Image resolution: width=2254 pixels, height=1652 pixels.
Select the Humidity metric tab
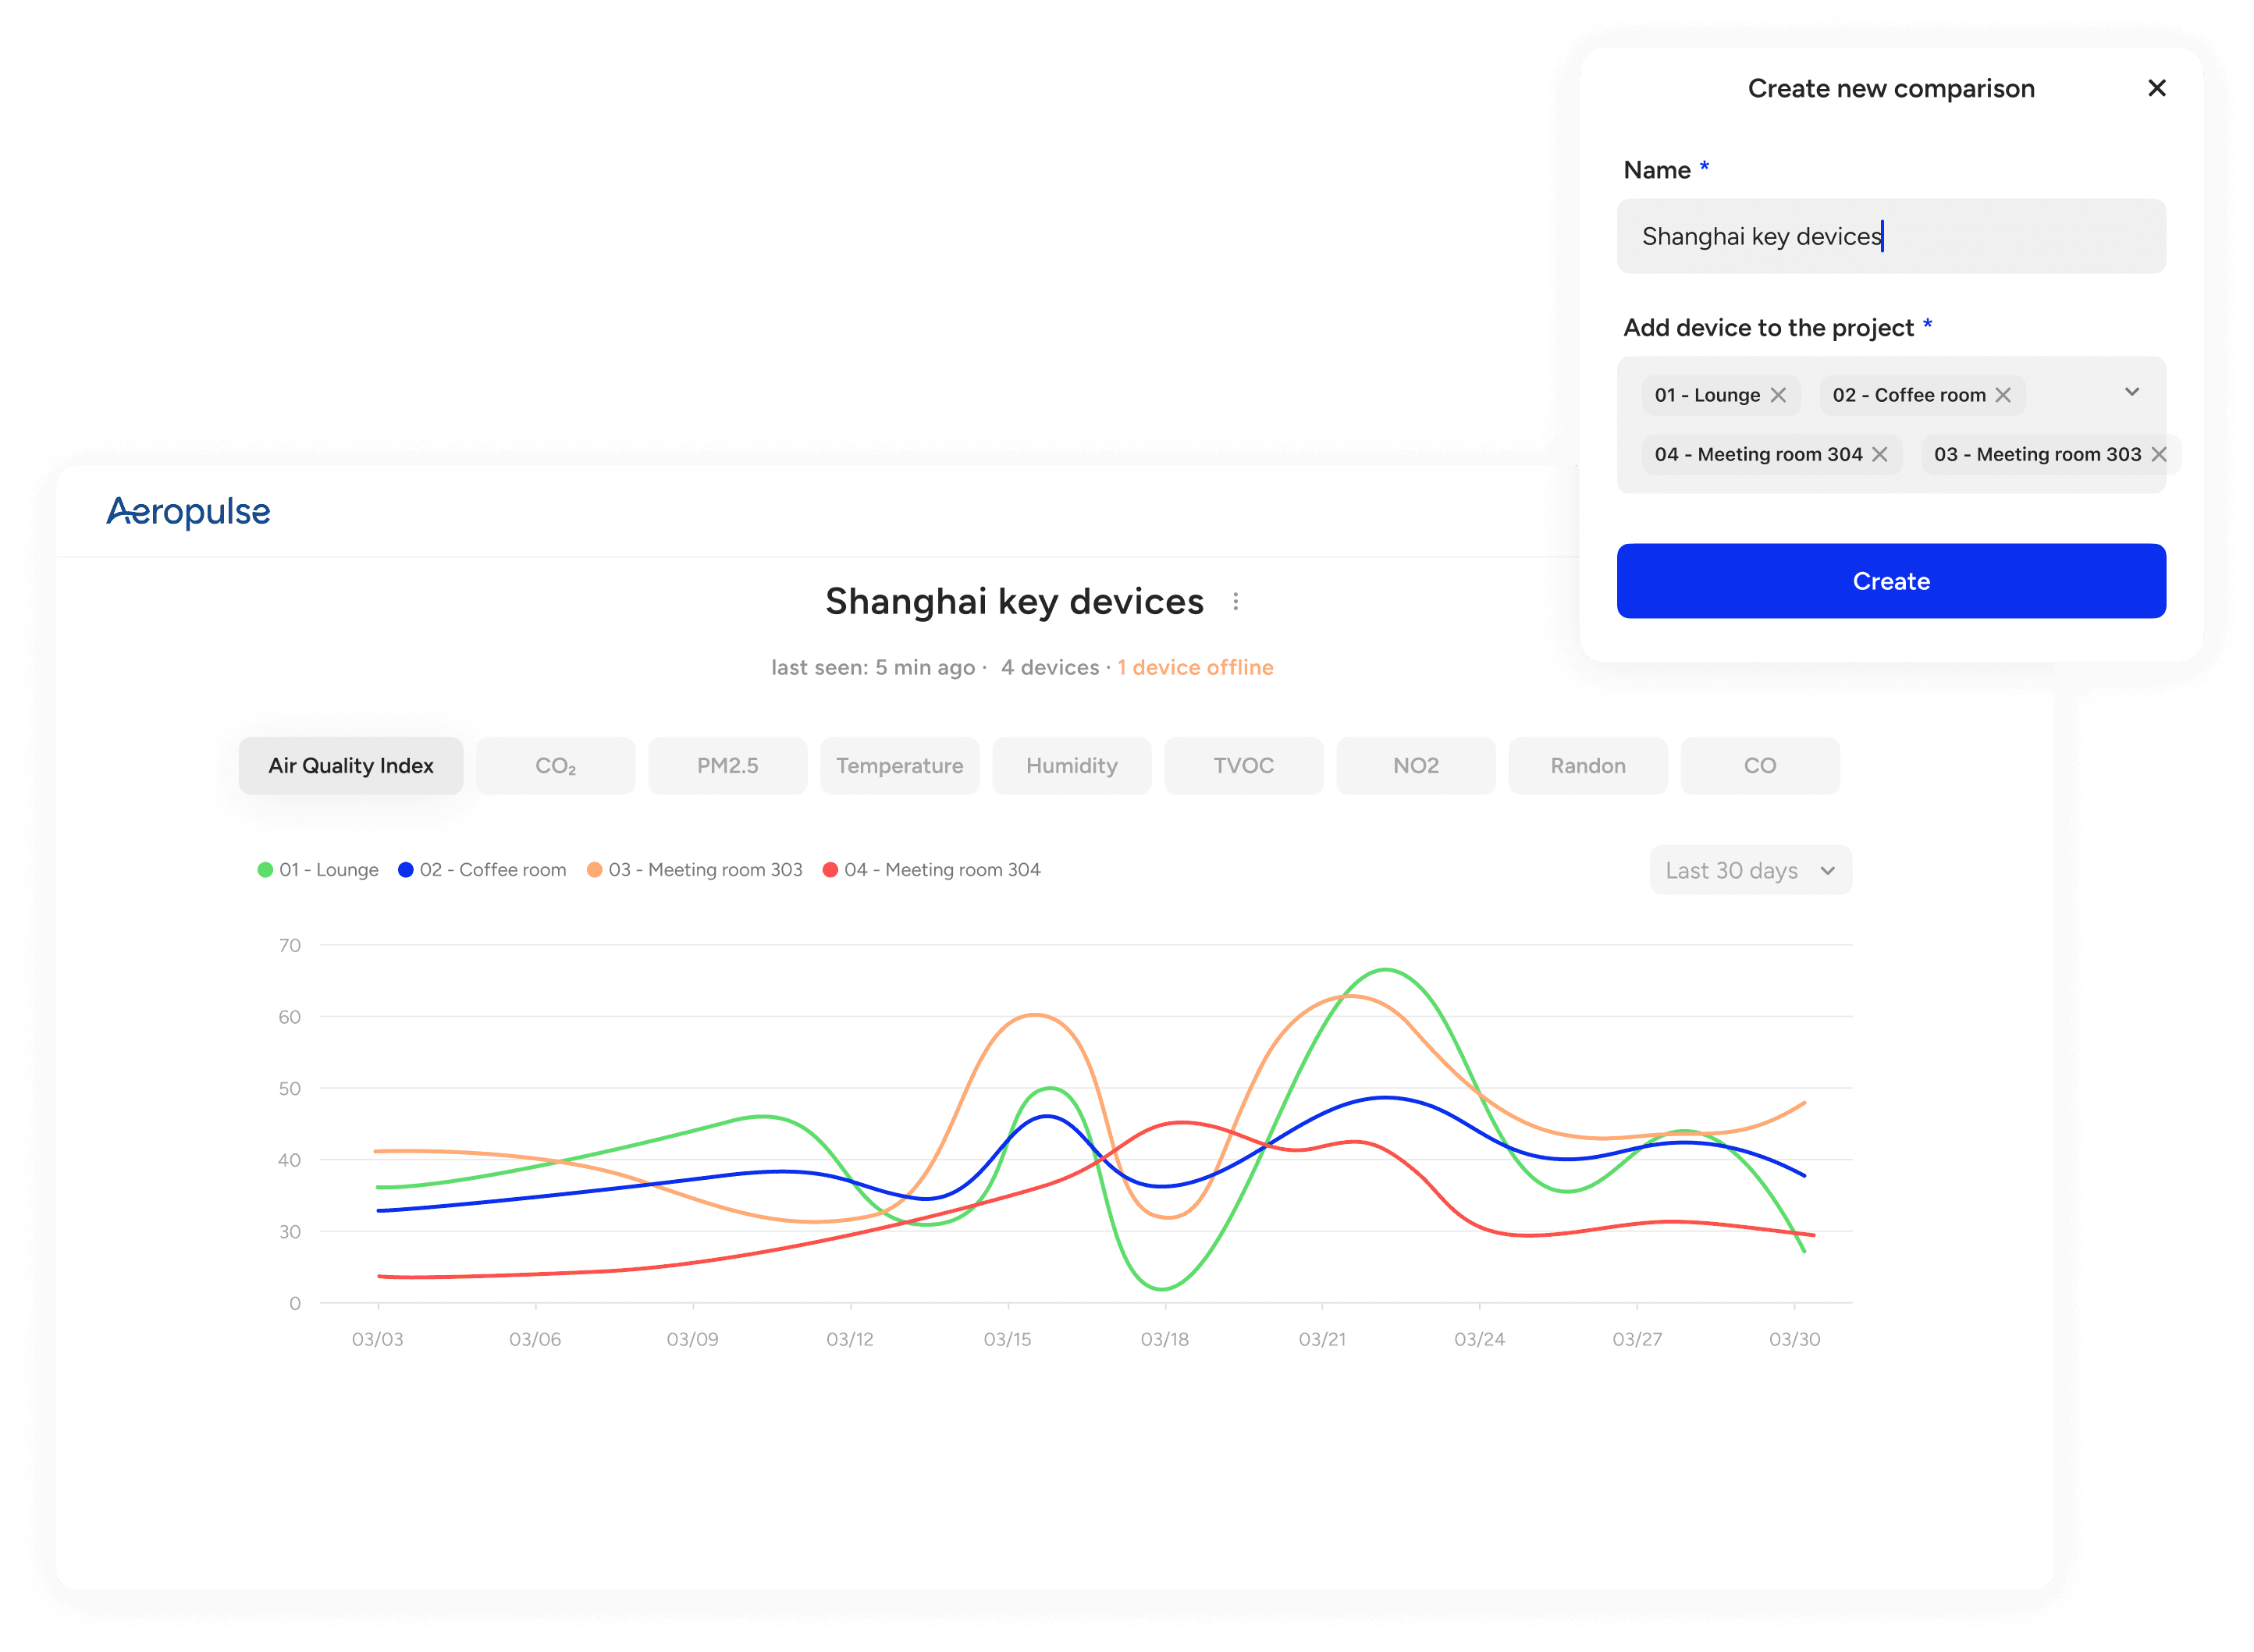(x=1071, y=765)
